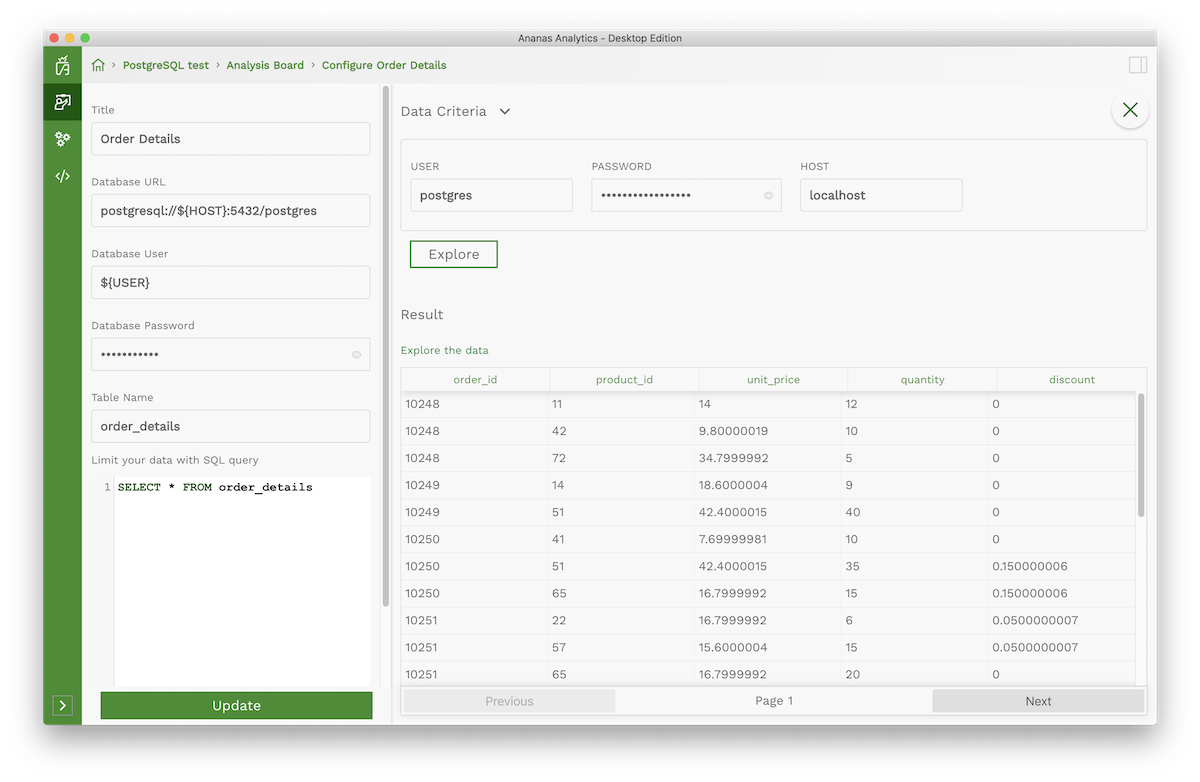1200x782 pixels.
Task: Click into the SQL query editor
Action: 242,580
